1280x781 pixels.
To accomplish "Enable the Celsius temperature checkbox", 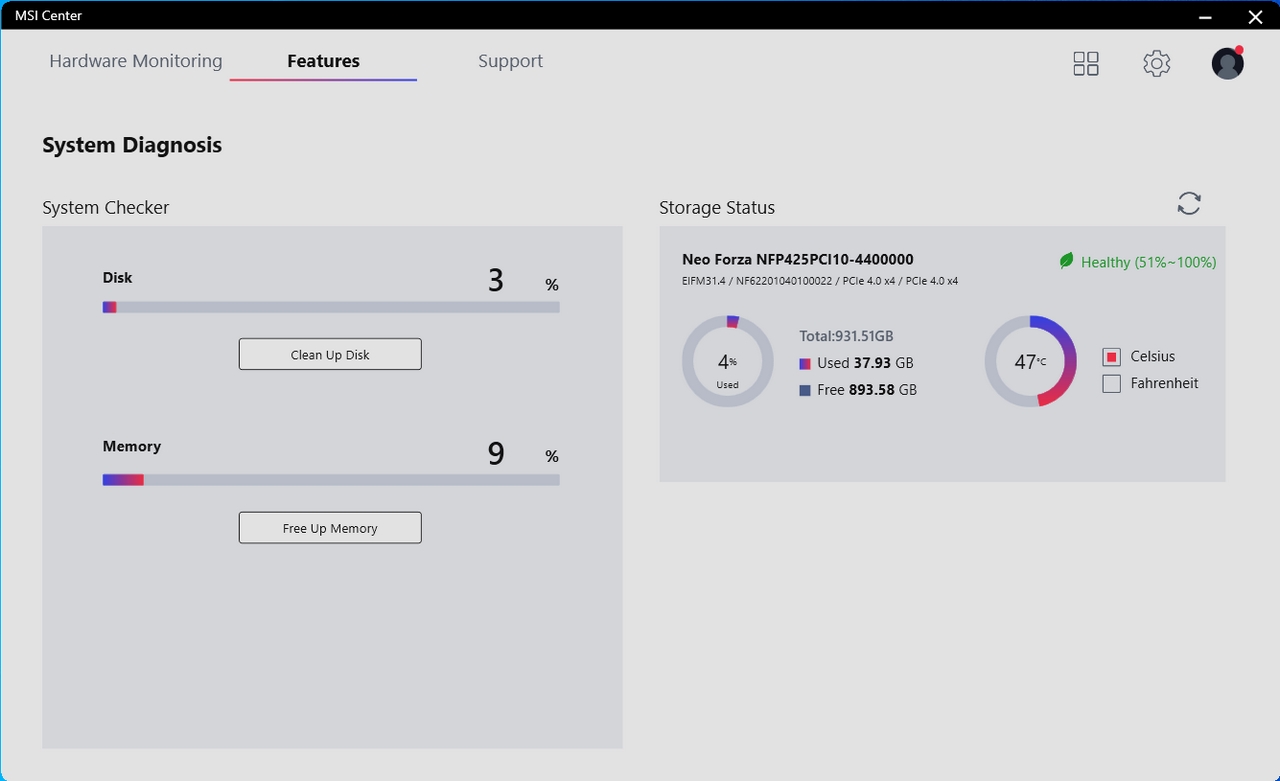I will pos(1111,357).
